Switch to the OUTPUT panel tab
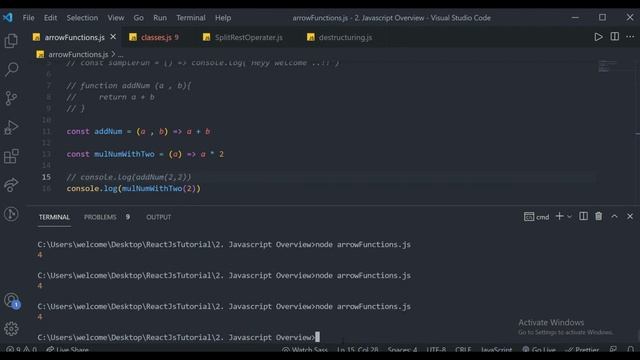 coord(159,217)
